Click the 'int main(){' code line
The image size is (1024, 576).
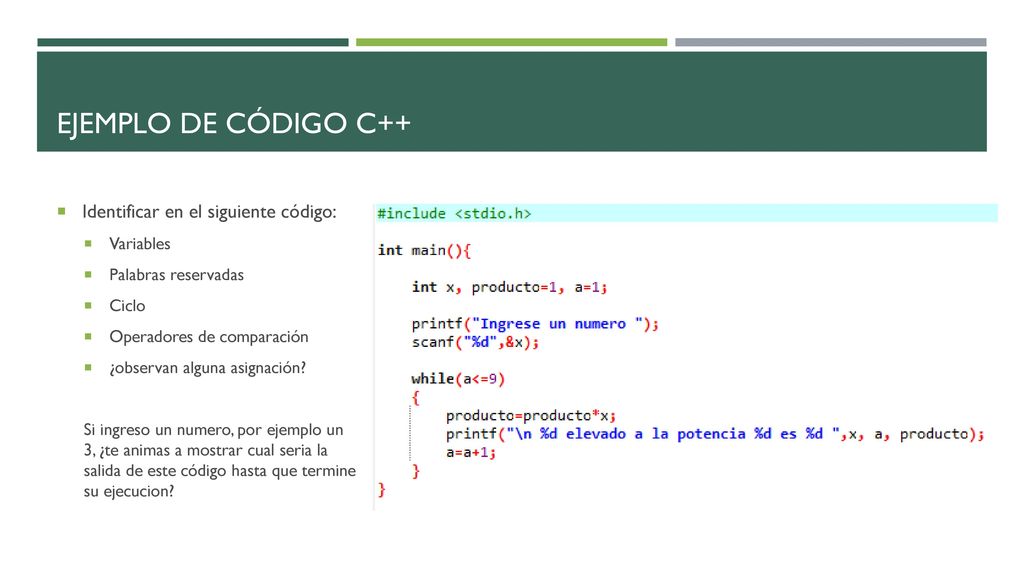(x=424, y=250)
